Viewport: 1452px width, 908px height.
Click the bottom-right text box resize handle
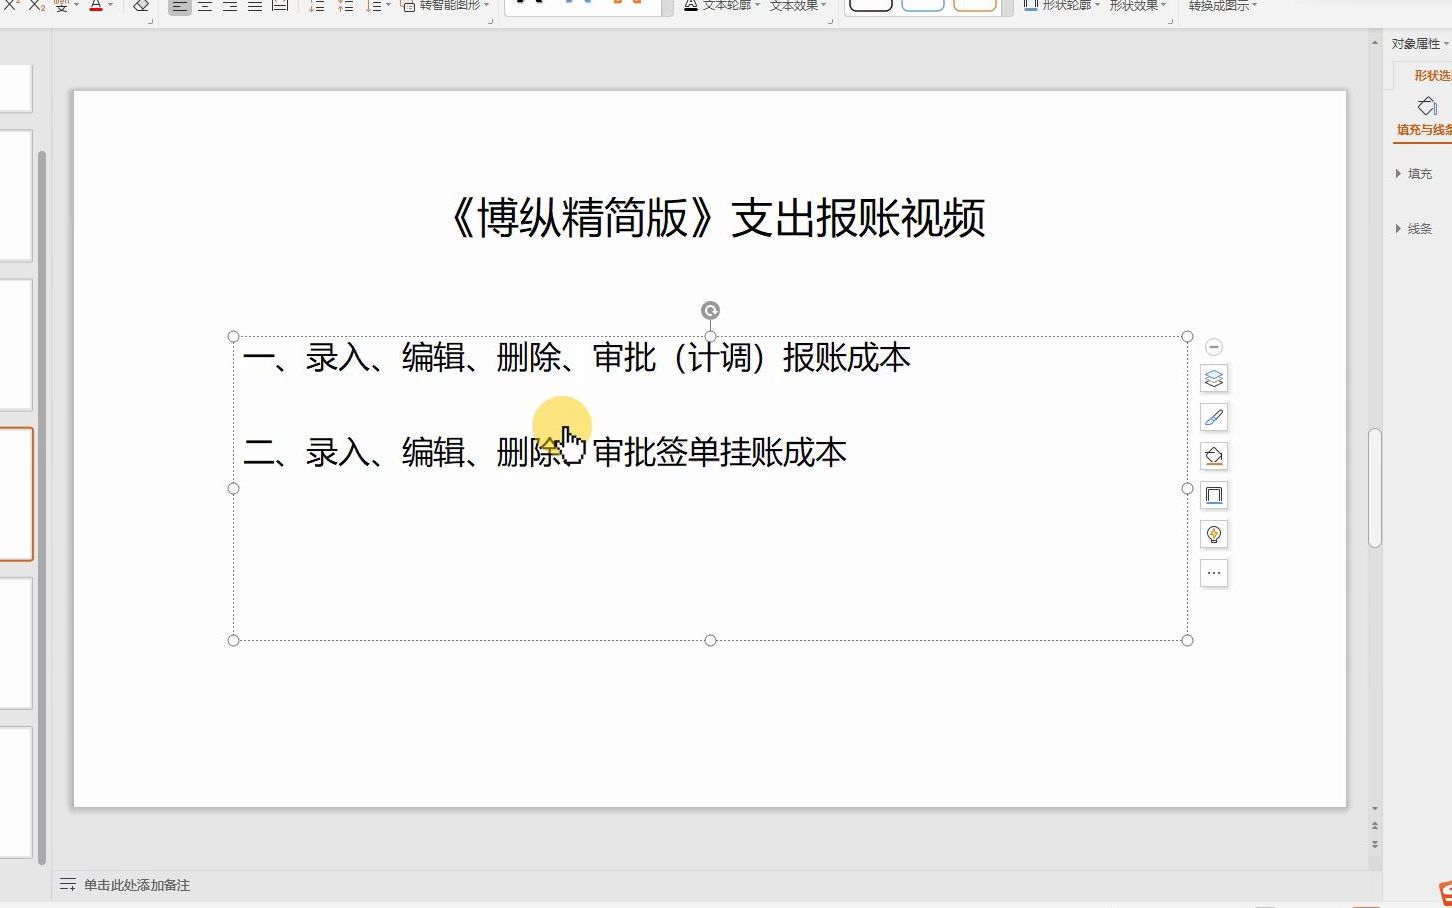[1188, 640]
